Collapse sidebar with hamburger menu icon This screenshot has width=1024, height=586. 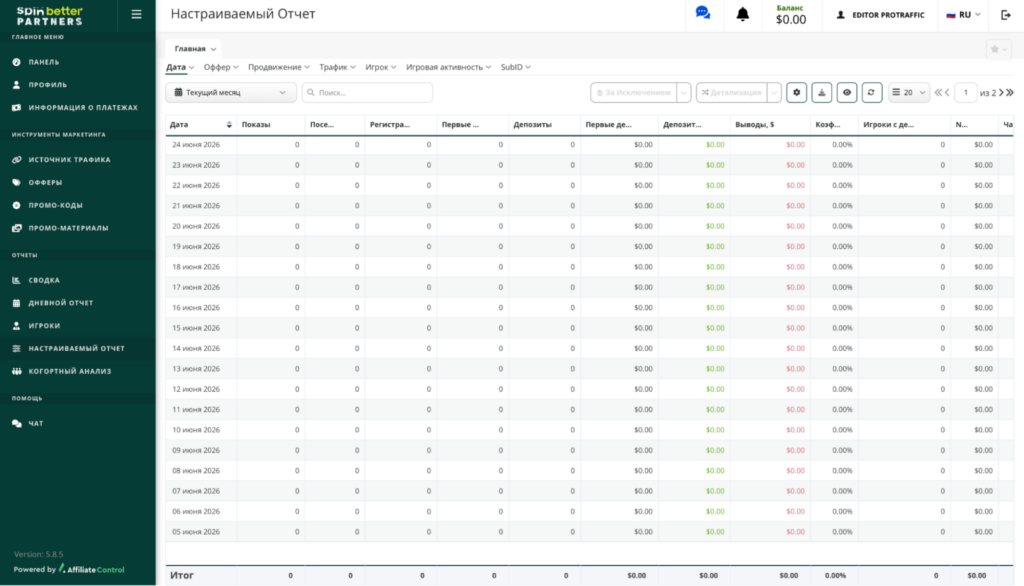136,14
